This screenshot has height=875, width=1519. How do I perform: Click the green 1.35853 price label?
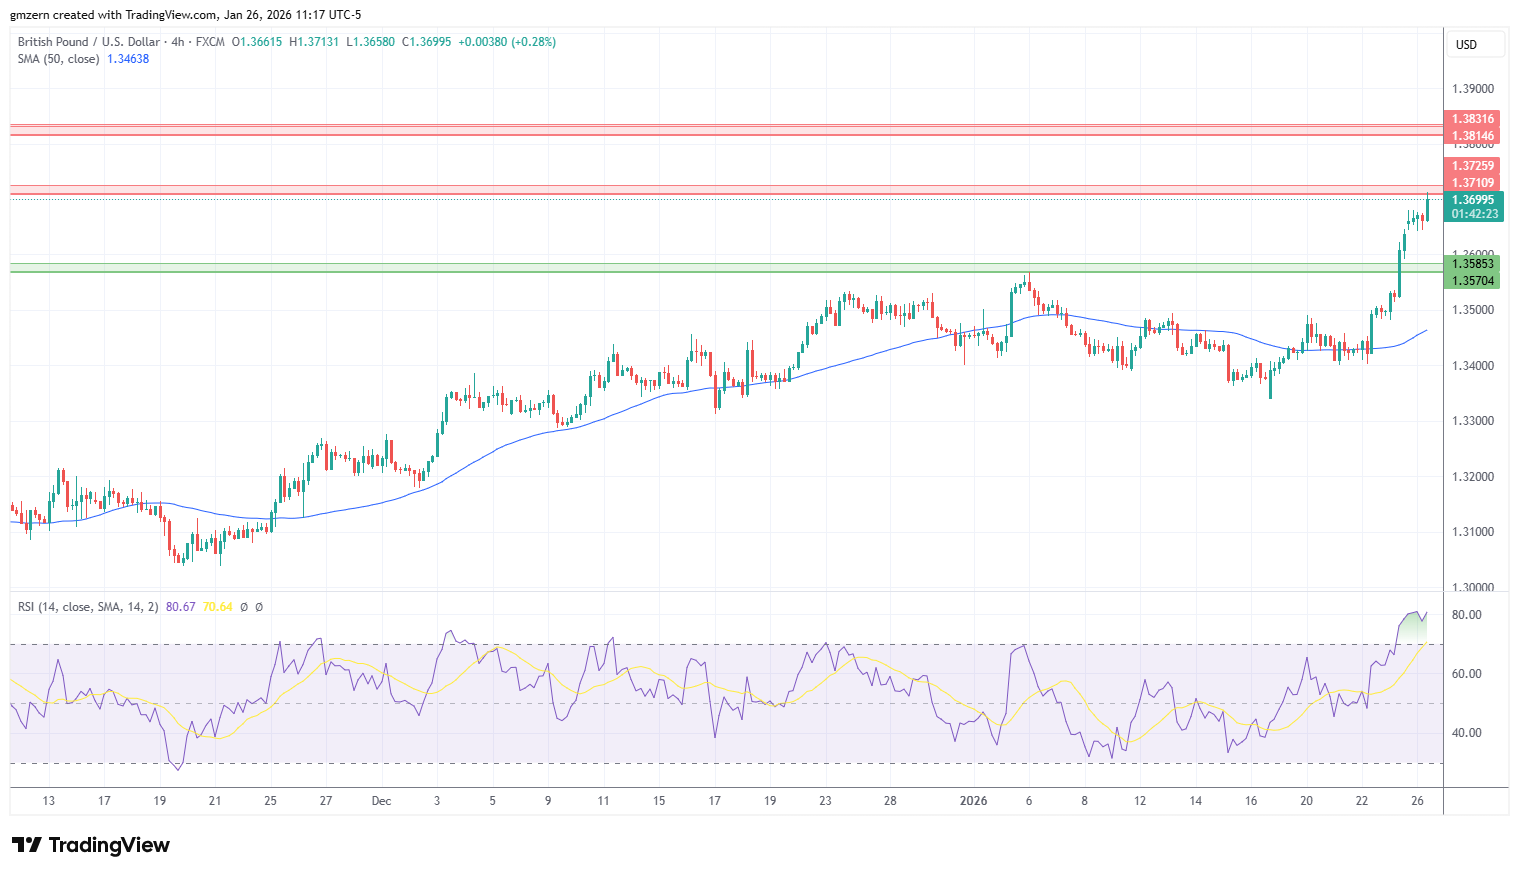pos(1473,264)
